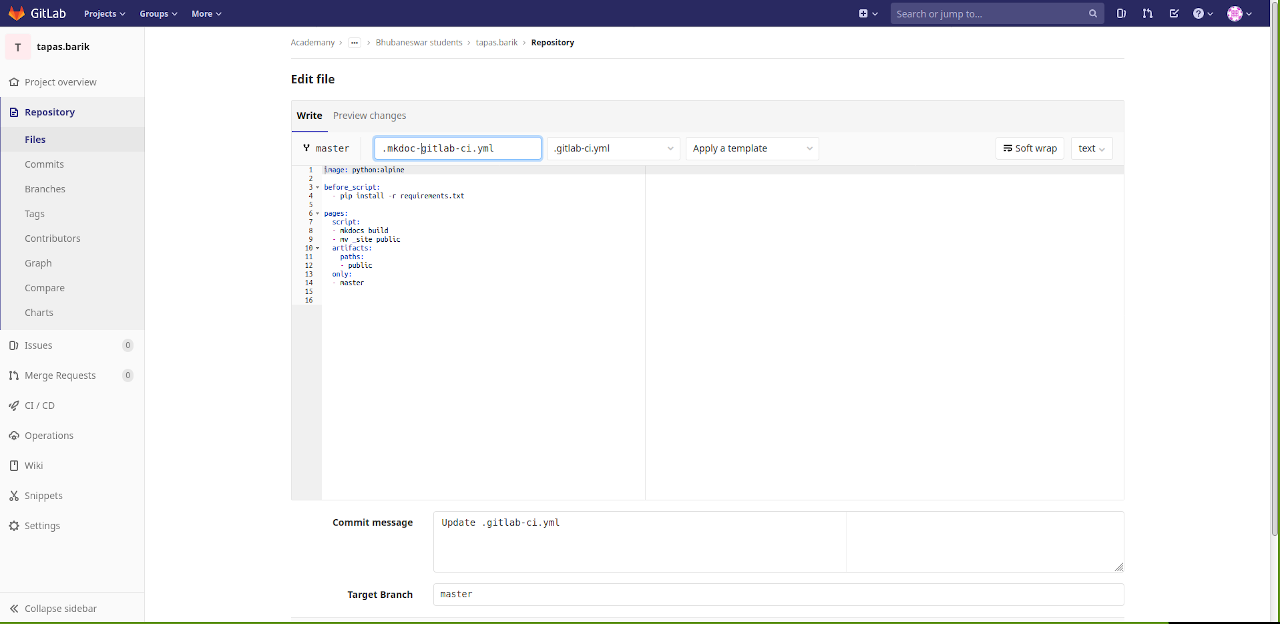The image size is (1280, 624).
Task: Collapse the artifacts fold arrow on line 10
Action: tap(318, 248)
